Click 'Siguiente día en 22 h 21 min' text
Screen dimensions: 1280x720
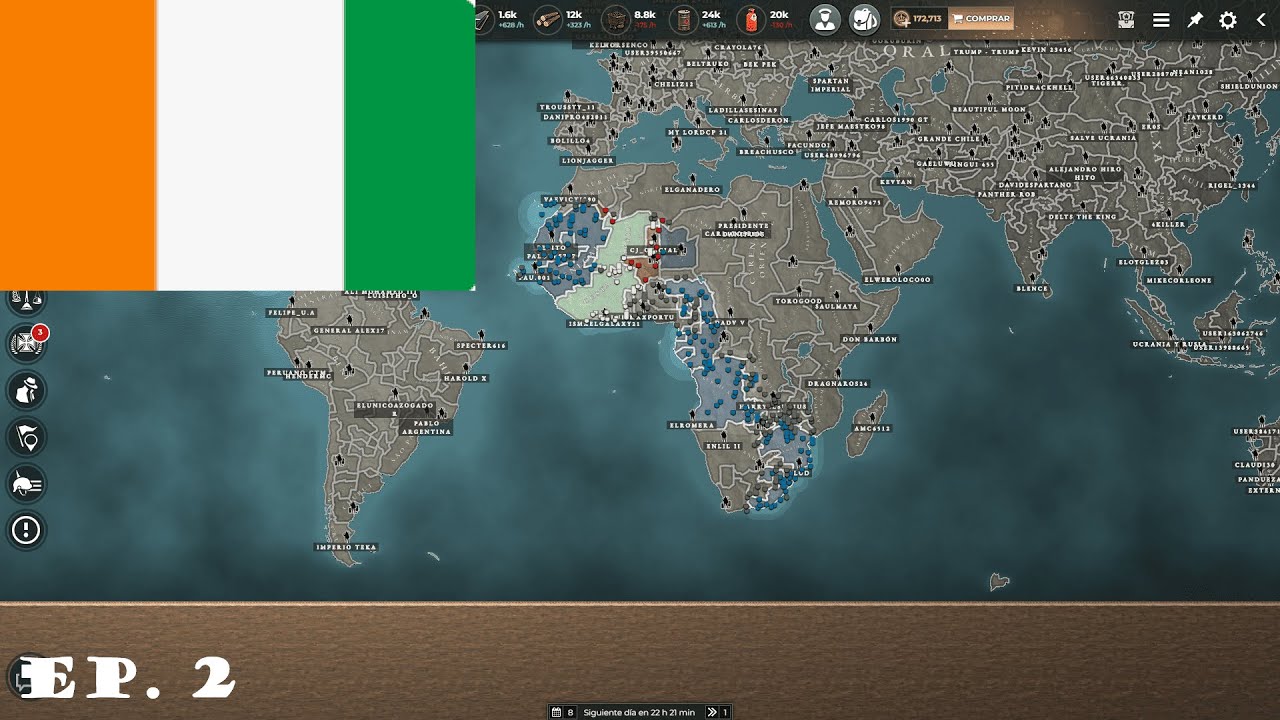(639, 712)
